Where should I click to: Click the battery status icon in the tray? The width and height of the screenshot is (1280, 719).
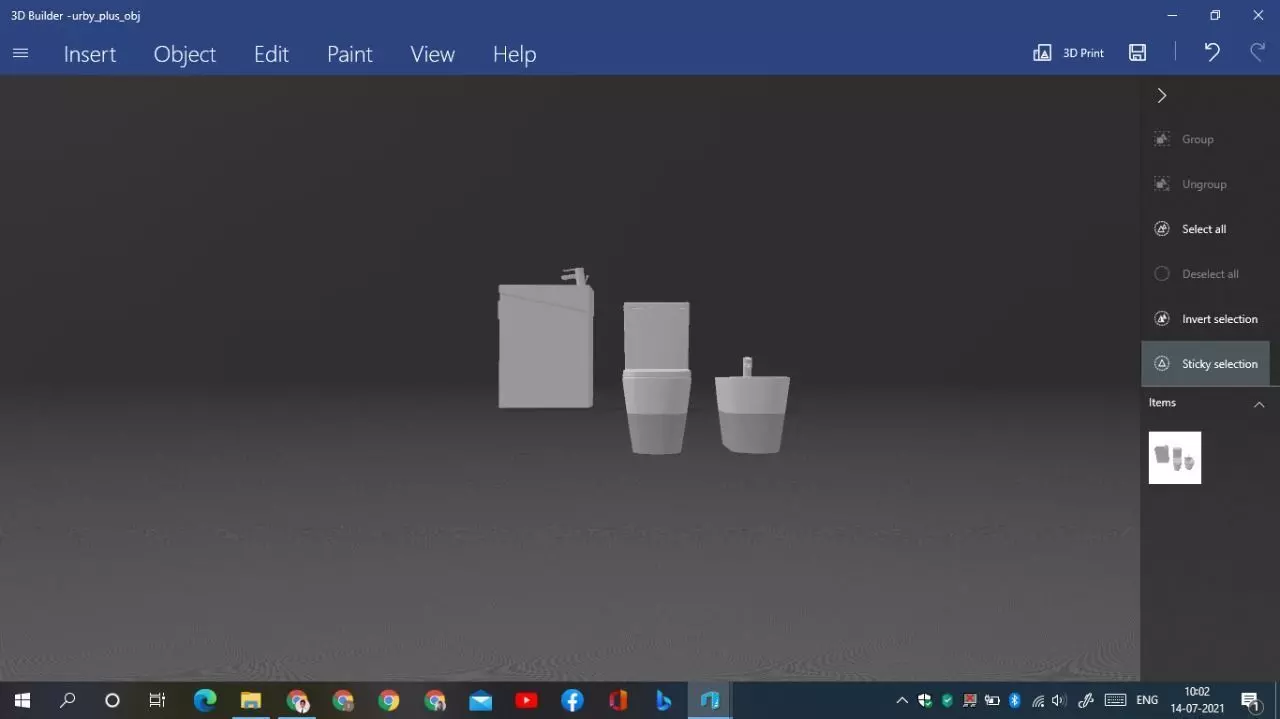[992, 700]
